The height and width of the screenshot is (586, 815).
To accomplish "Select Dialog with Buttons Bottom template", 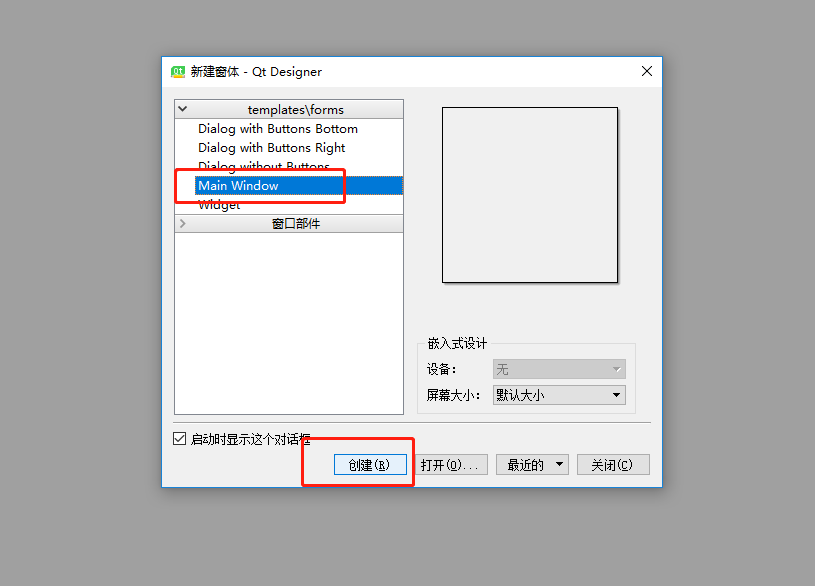I will click(278, 128).
